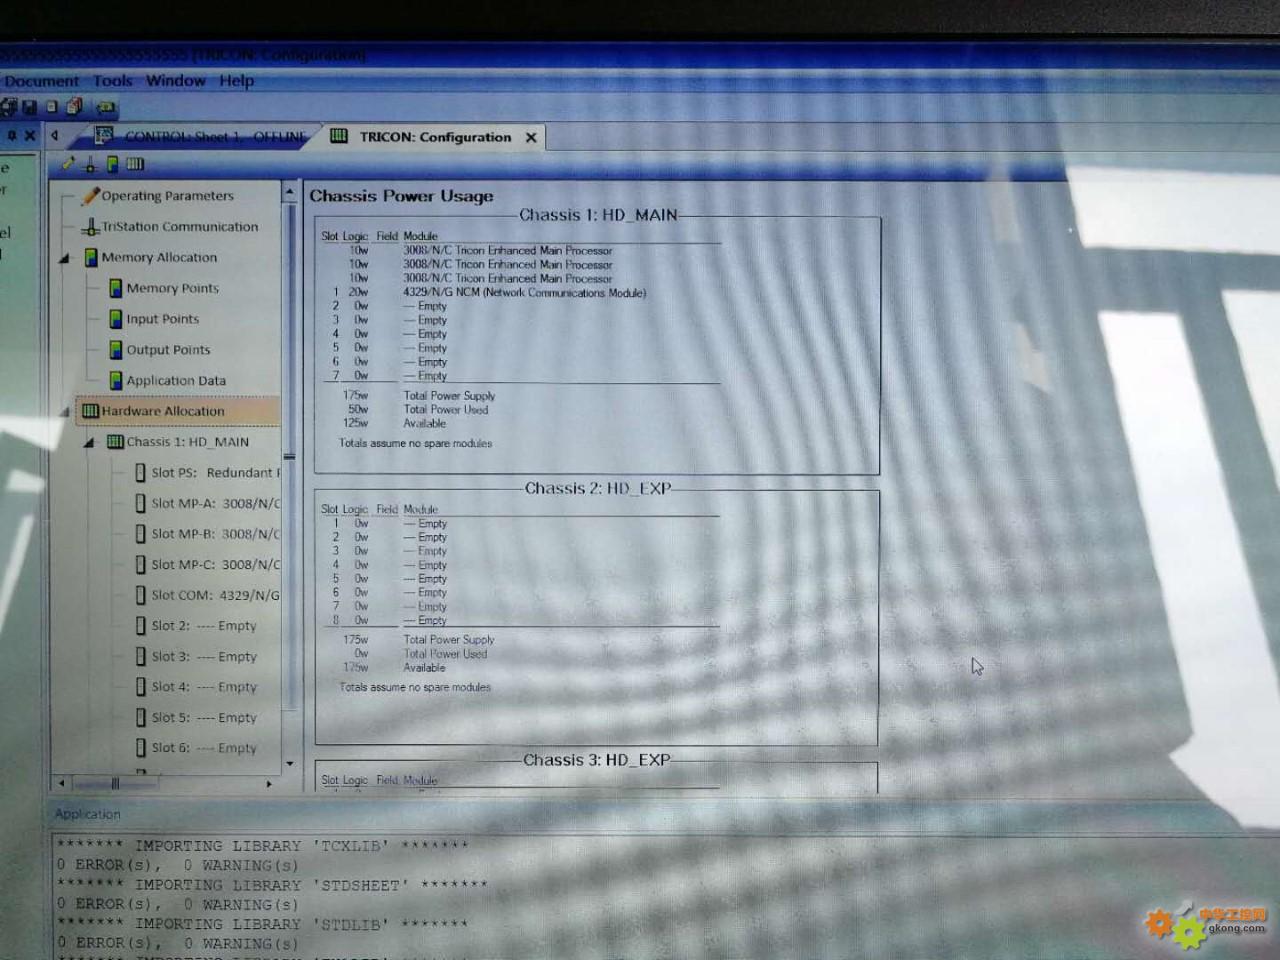
Task: Click the chassis grid icon of Hardware Allocation
Action: pos(91,411)
